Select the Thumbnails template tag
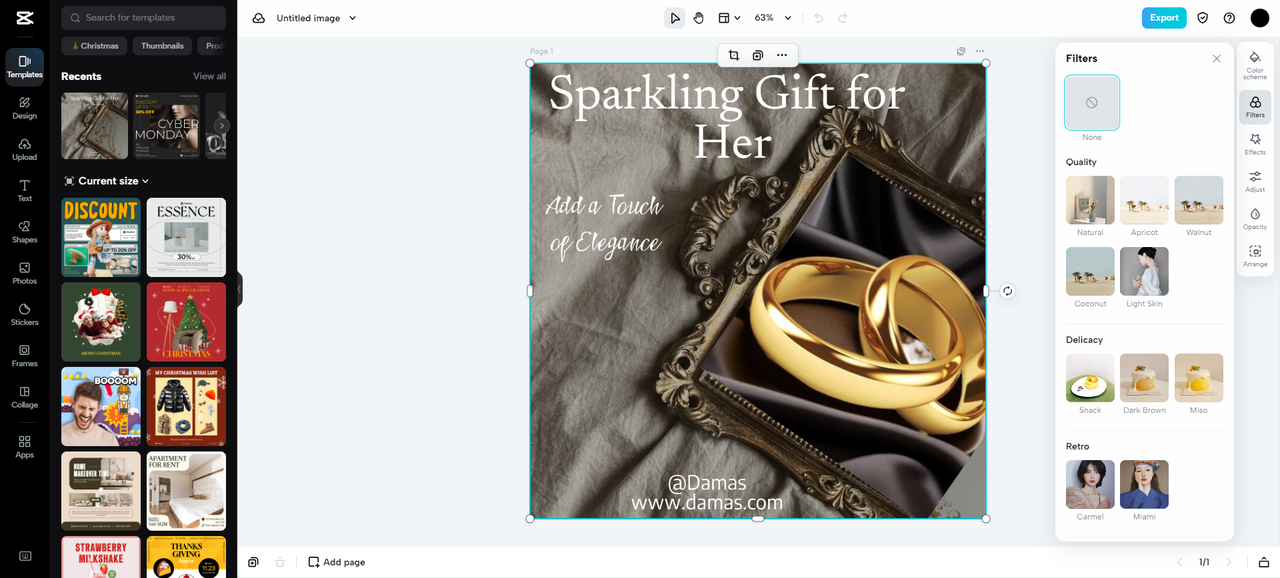 pyautogui.click(x=162, y=46)
